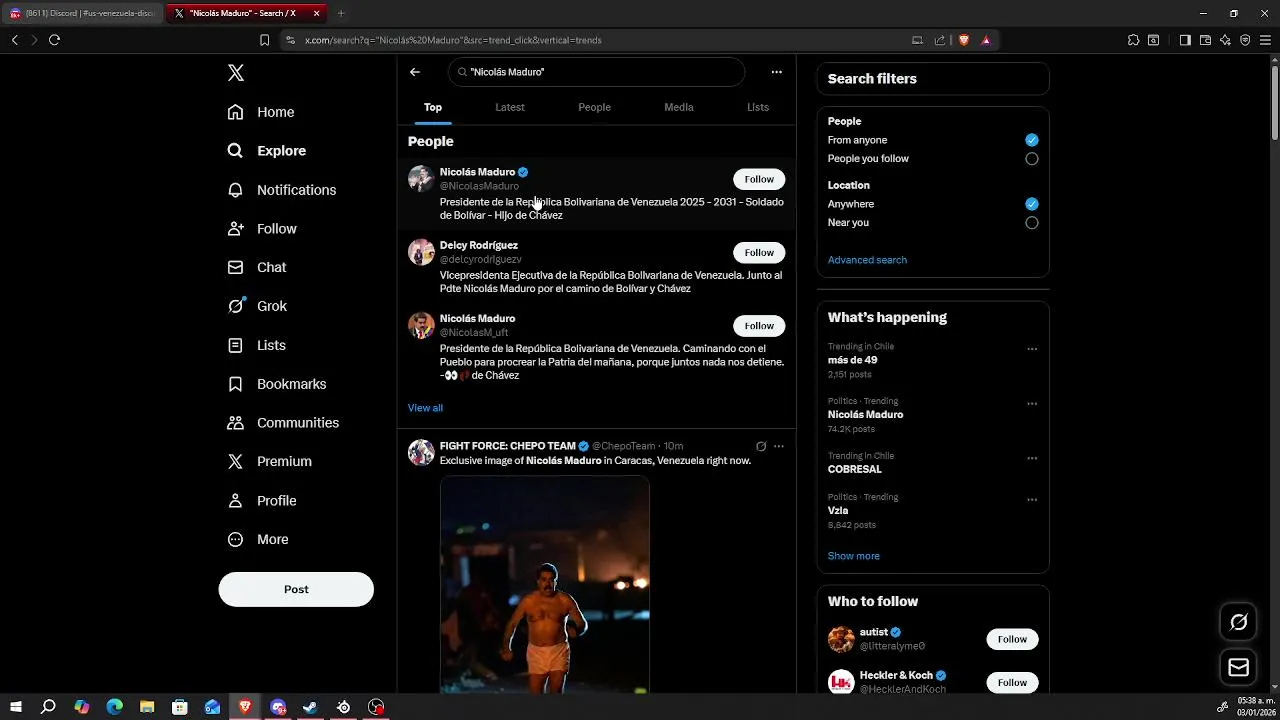This screenshot has height=720, width=1280.
Task: Switch to the Media search tab
Action: [x=679, y=107]
